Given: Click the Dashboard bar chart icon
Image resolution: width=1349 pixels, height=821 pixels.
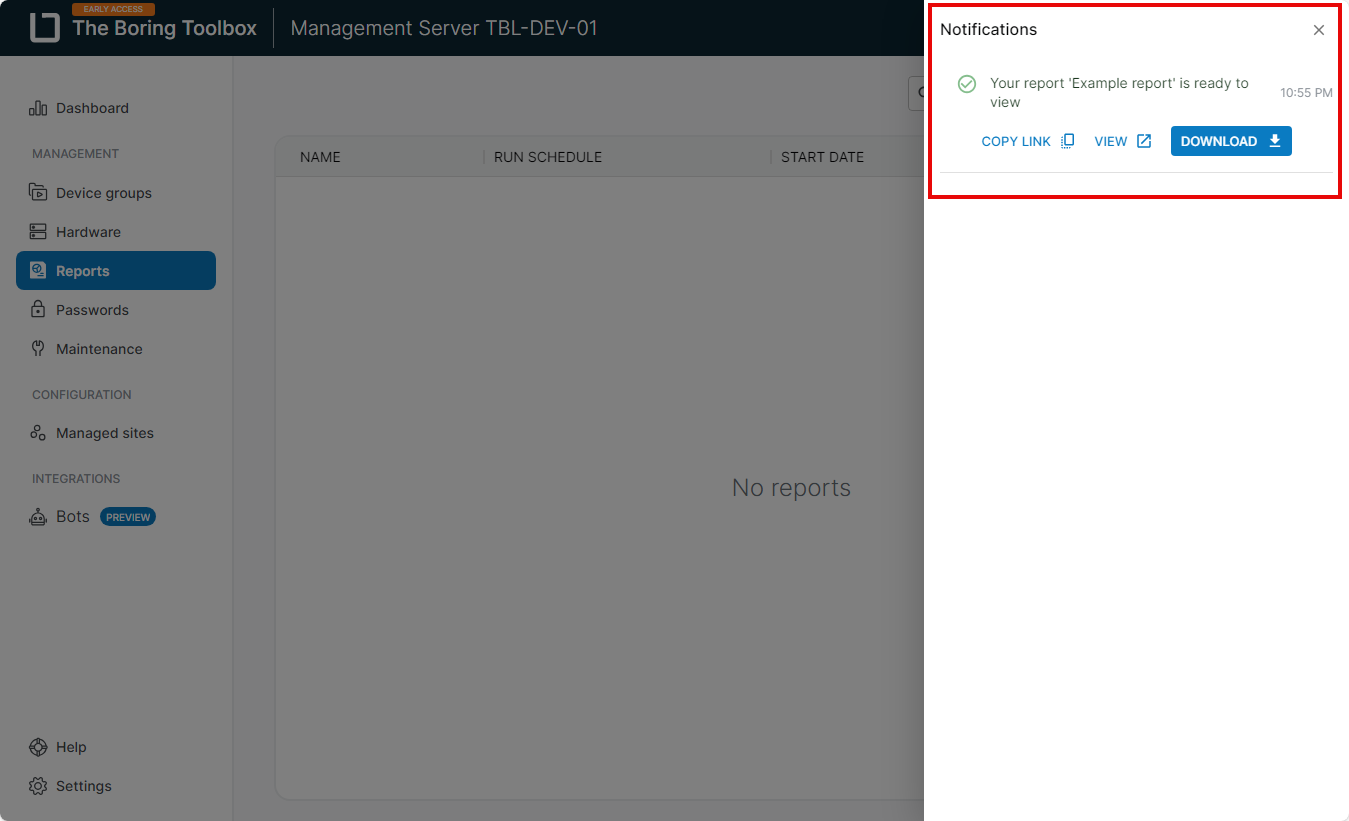Looking at the screenshot, I should click(38, 108).
